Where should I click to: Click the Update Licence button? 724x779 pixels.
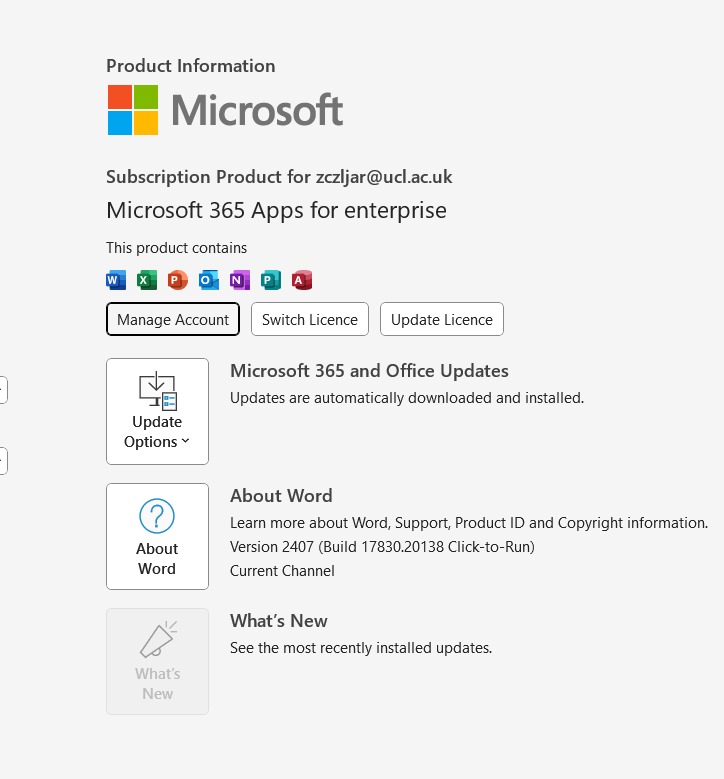click(442, 319)
